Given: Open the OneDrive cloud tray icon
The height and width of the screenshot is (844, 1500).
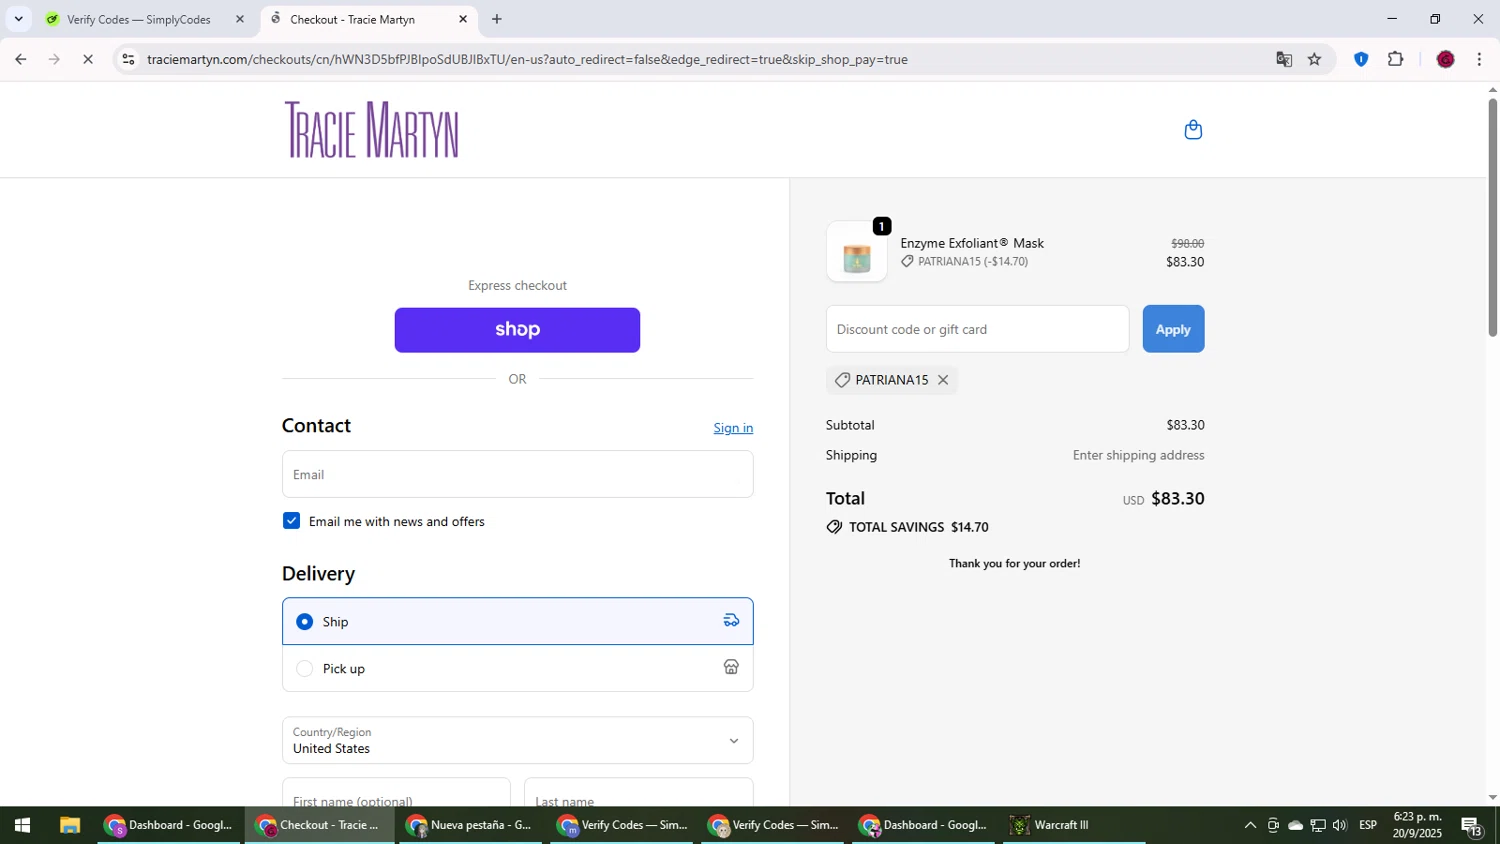Looking at the screenshot, I should click(x=1295, y=825).
